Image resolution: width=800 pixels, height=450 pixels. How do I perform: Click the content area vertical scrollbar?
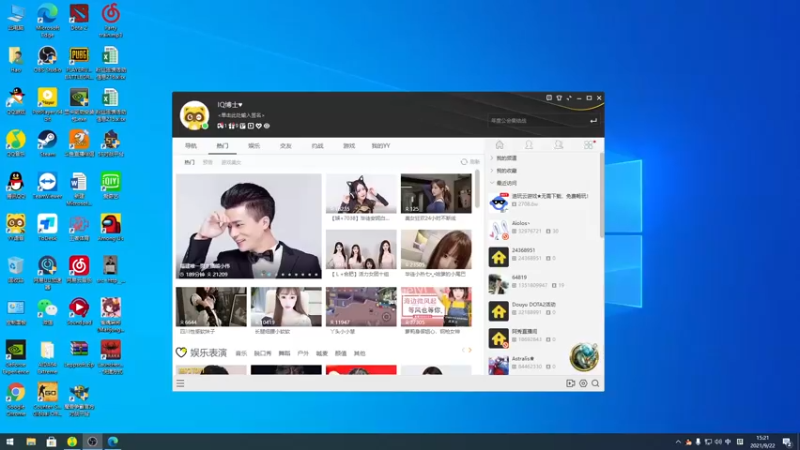click(478, 190)
